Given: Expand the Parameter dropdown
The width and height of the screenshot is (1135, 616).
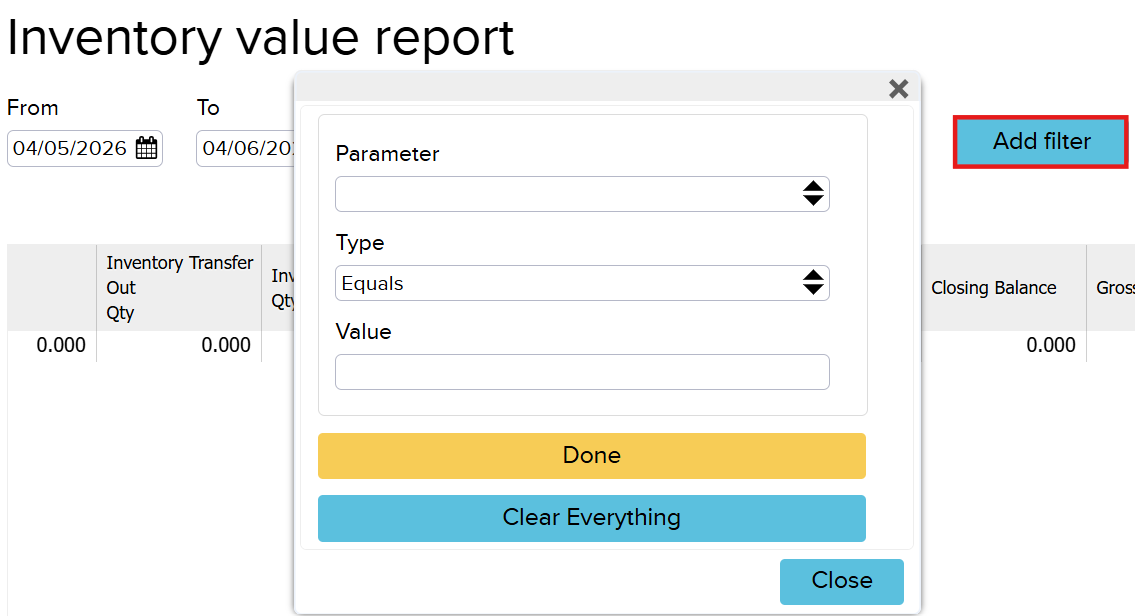Looking at the screenshot, I should coord(582,194).
